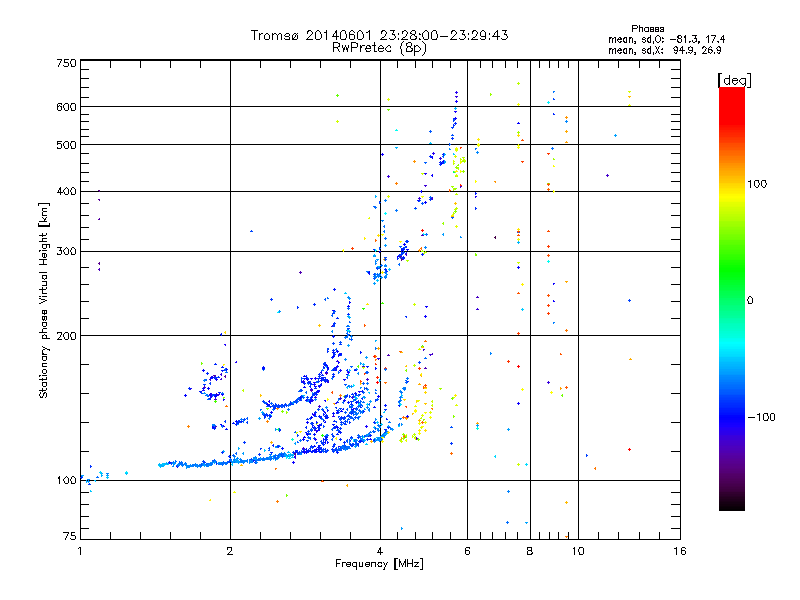Click the x-axis '16' tick label
Viewport: 800px width, 600px height.
coord(680,551)
